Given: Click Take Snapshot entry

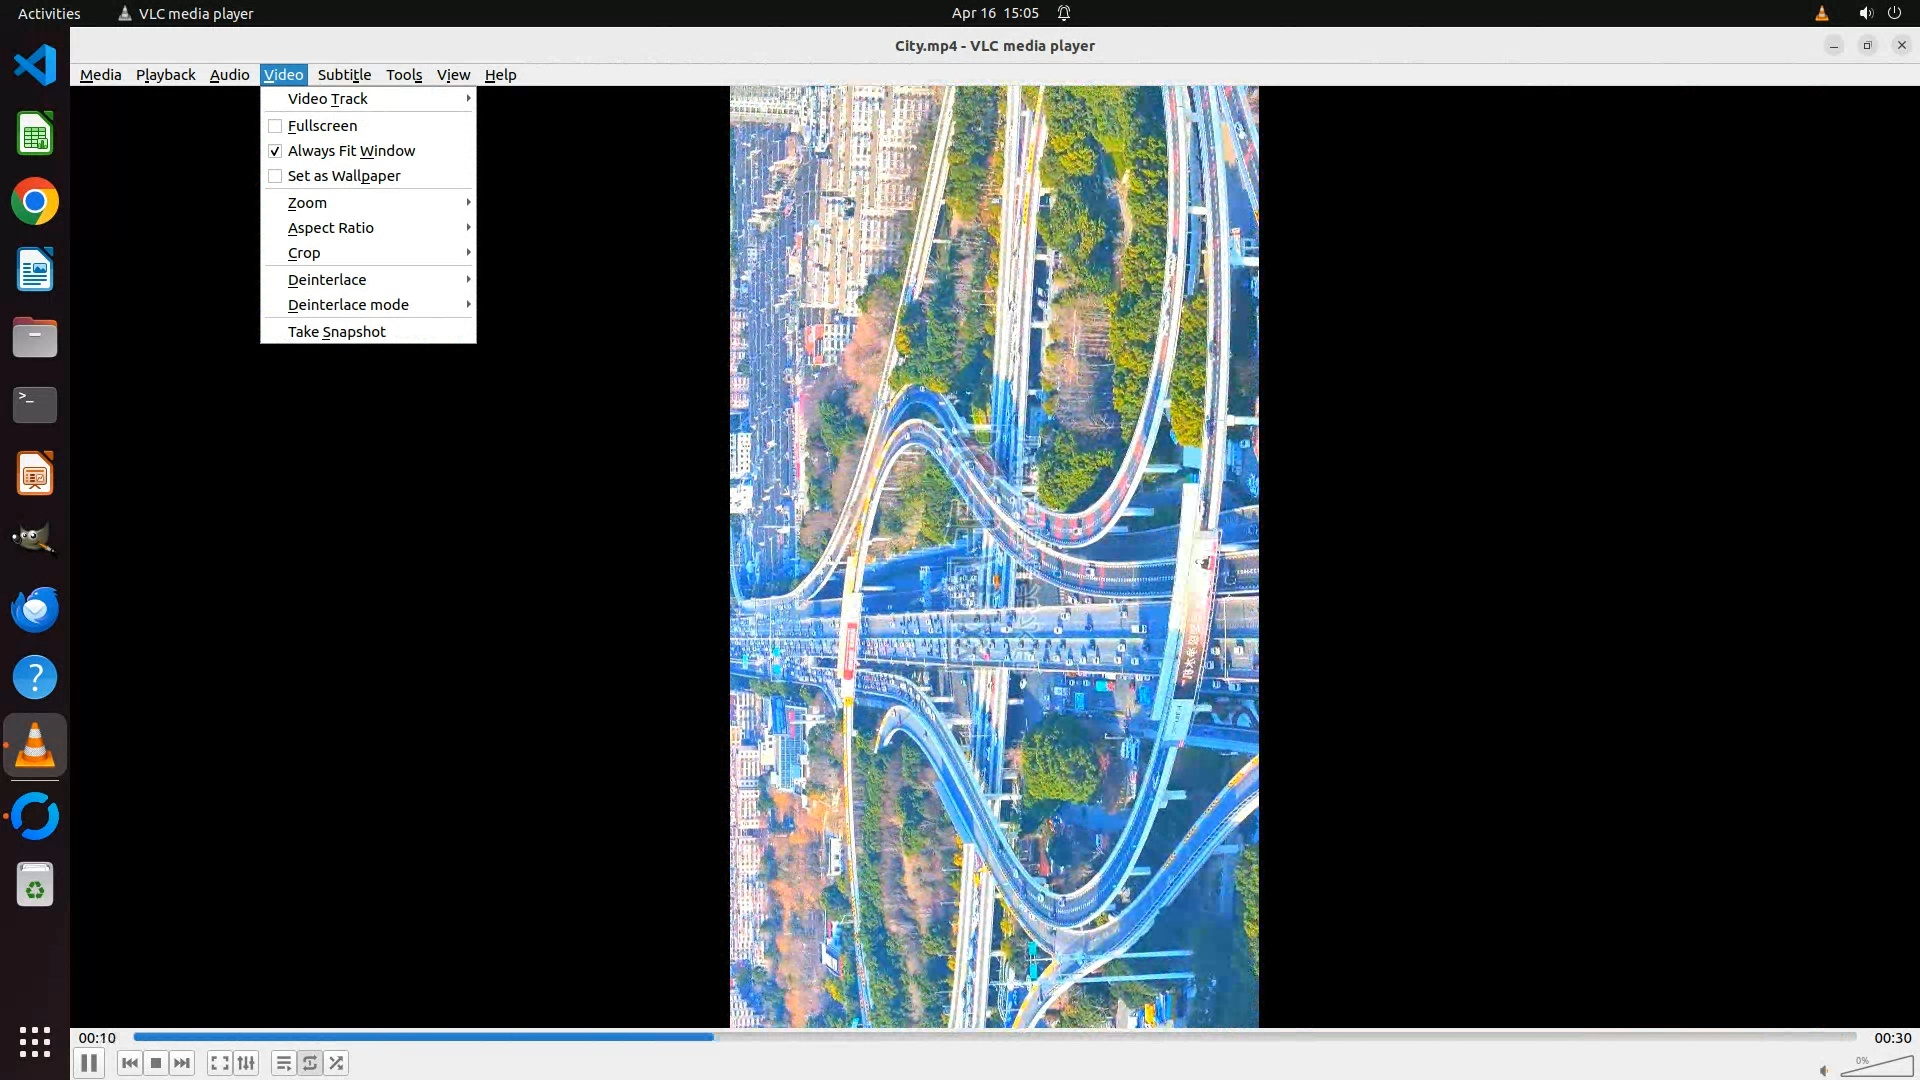Looking at the screenshot, I should click(336, 332).
